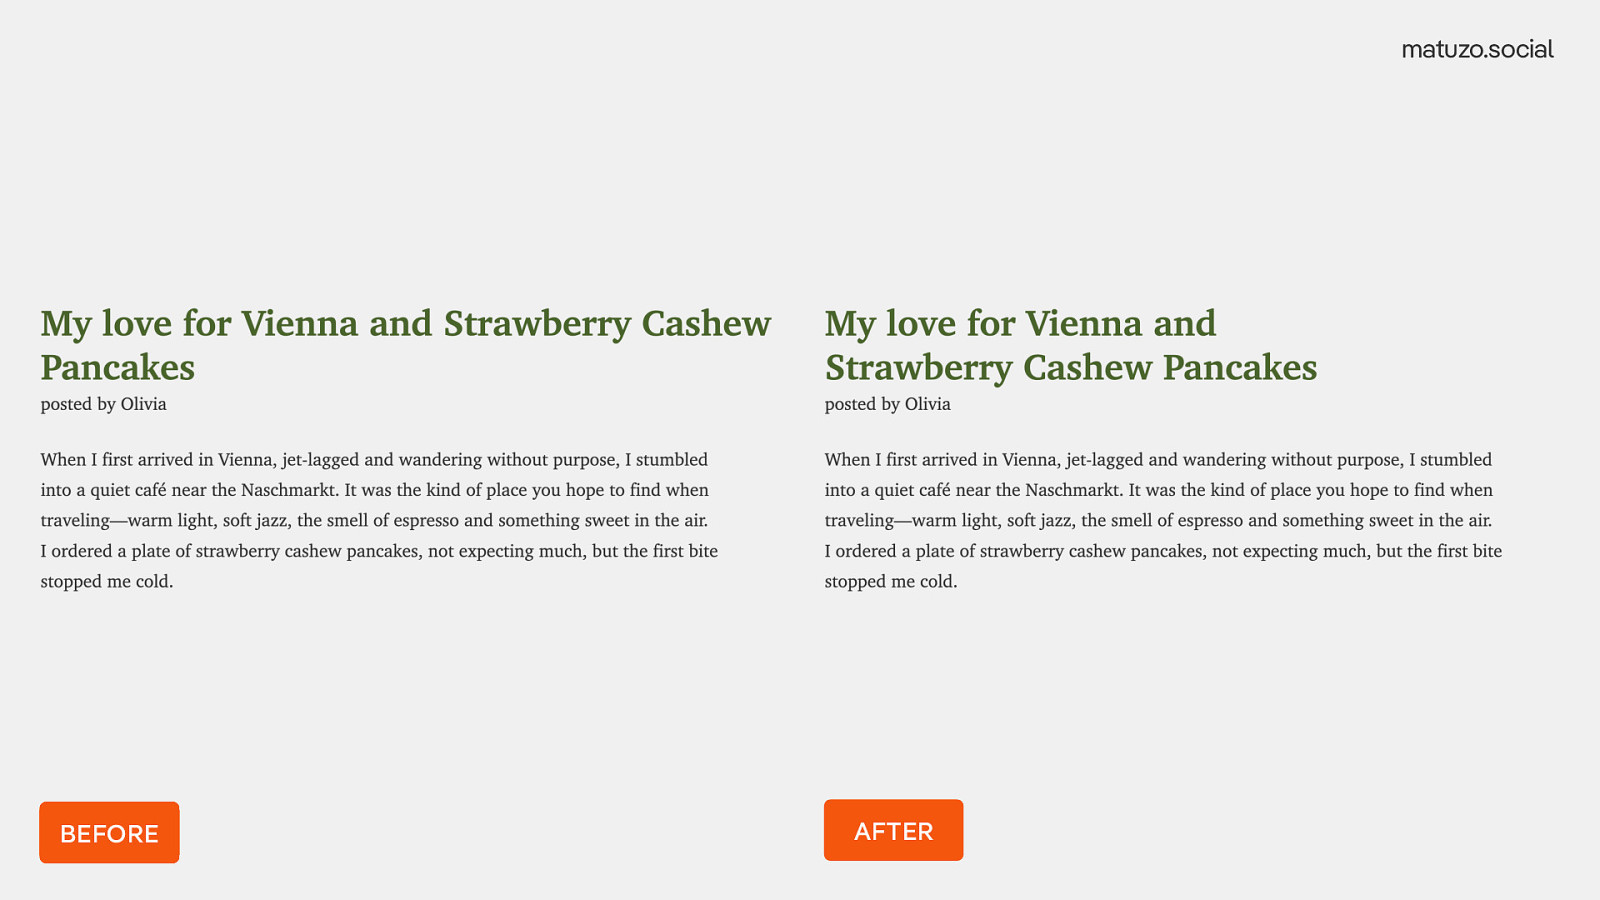Click the orange AFTER label button

pos(893,830)
